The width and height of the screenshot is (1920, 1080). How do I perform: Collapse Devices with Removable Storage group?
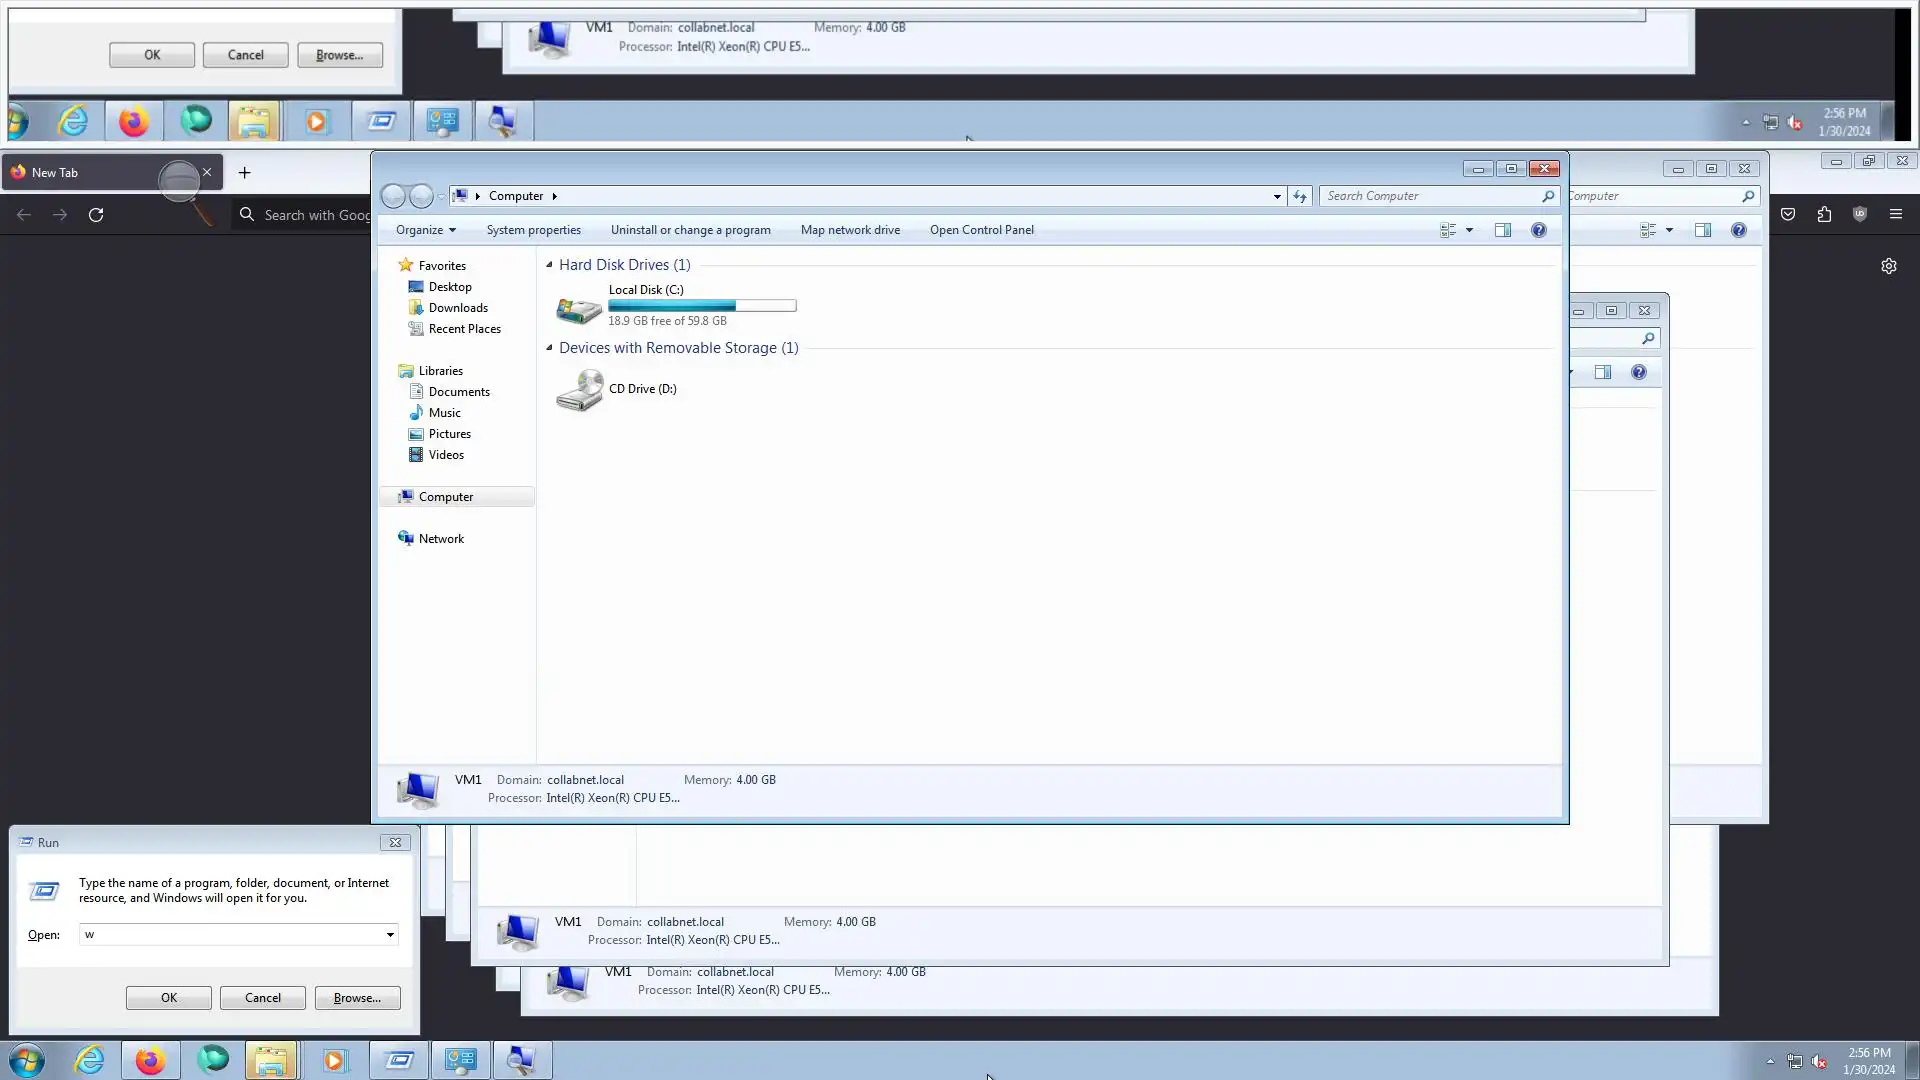pos(549,348)
